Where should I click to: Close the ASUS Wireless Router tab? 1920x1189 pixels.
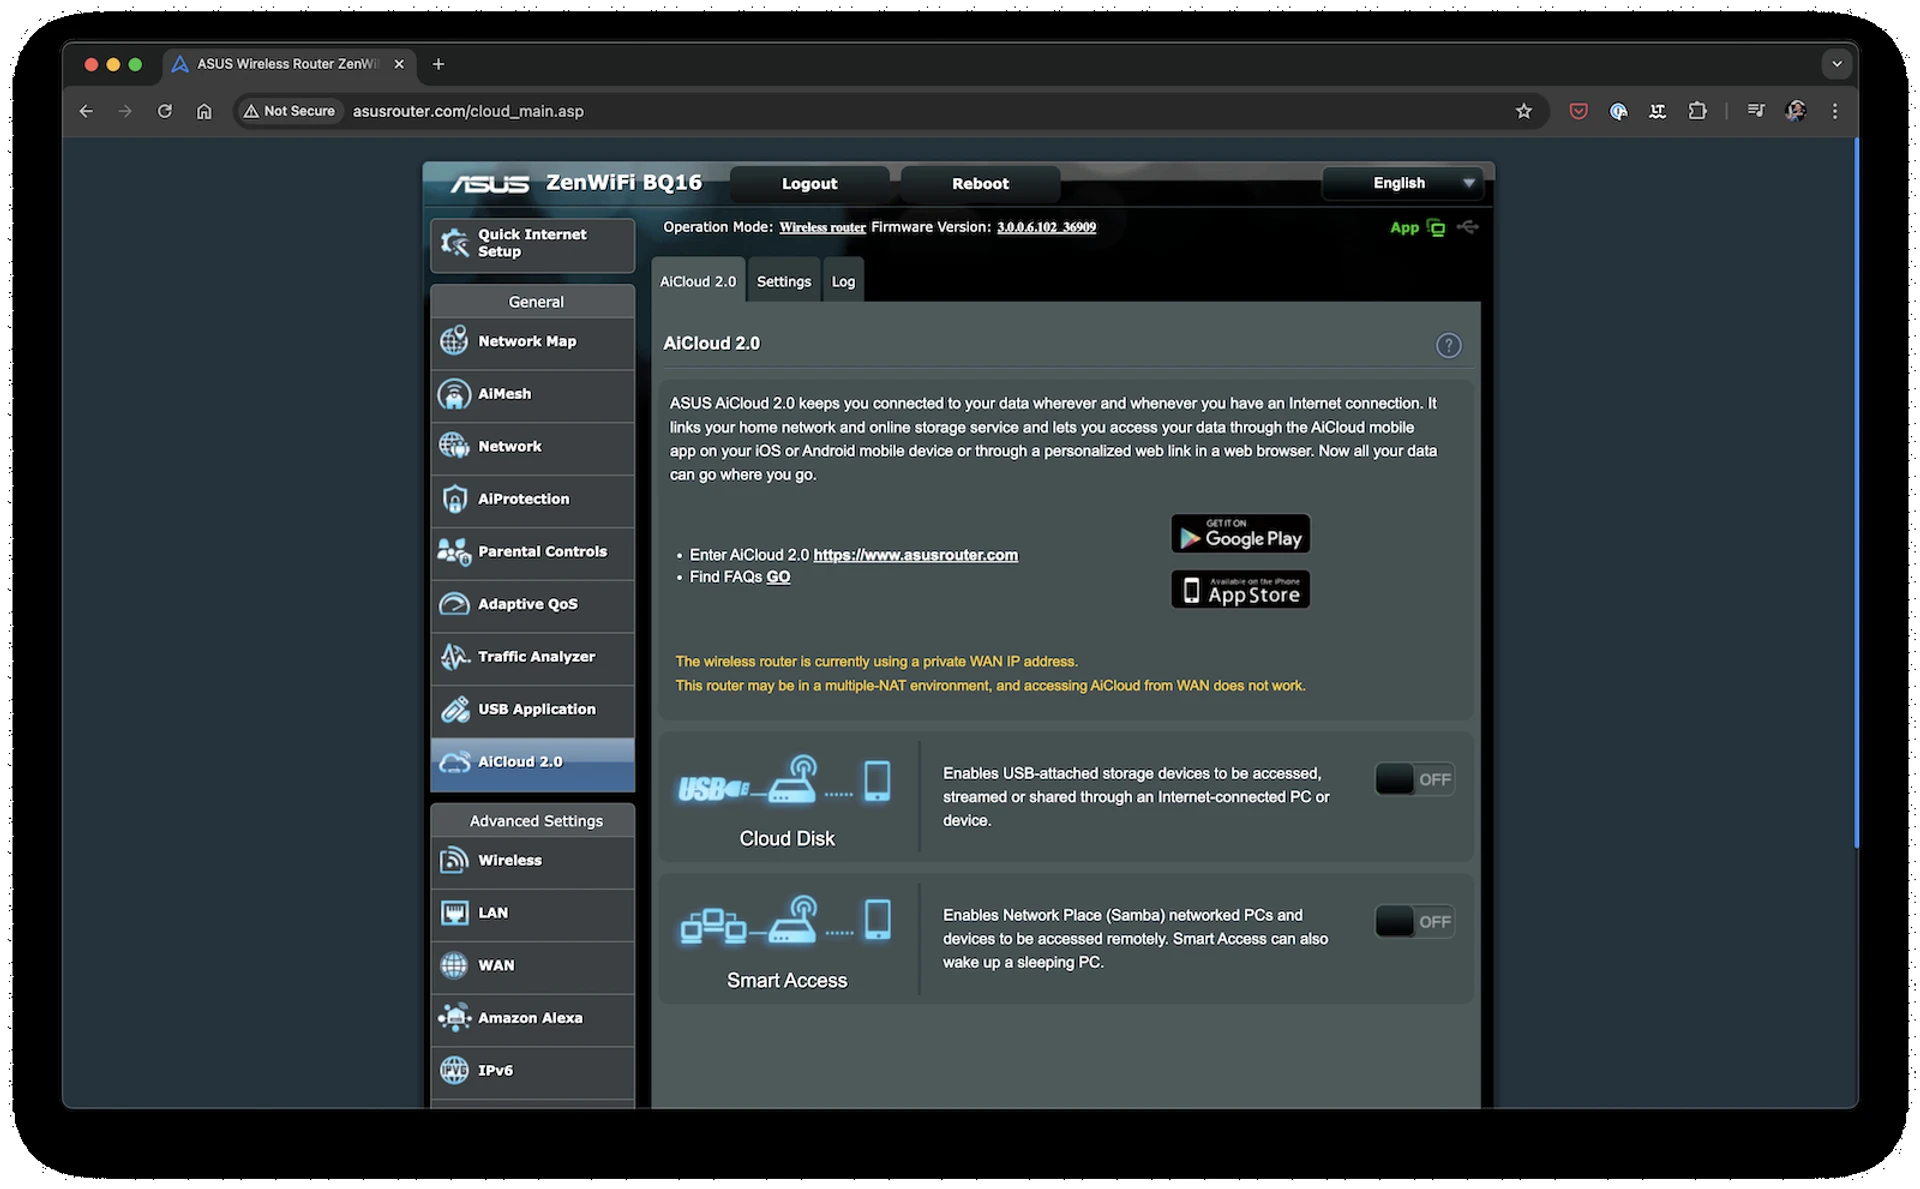click(x=399, y=64)
